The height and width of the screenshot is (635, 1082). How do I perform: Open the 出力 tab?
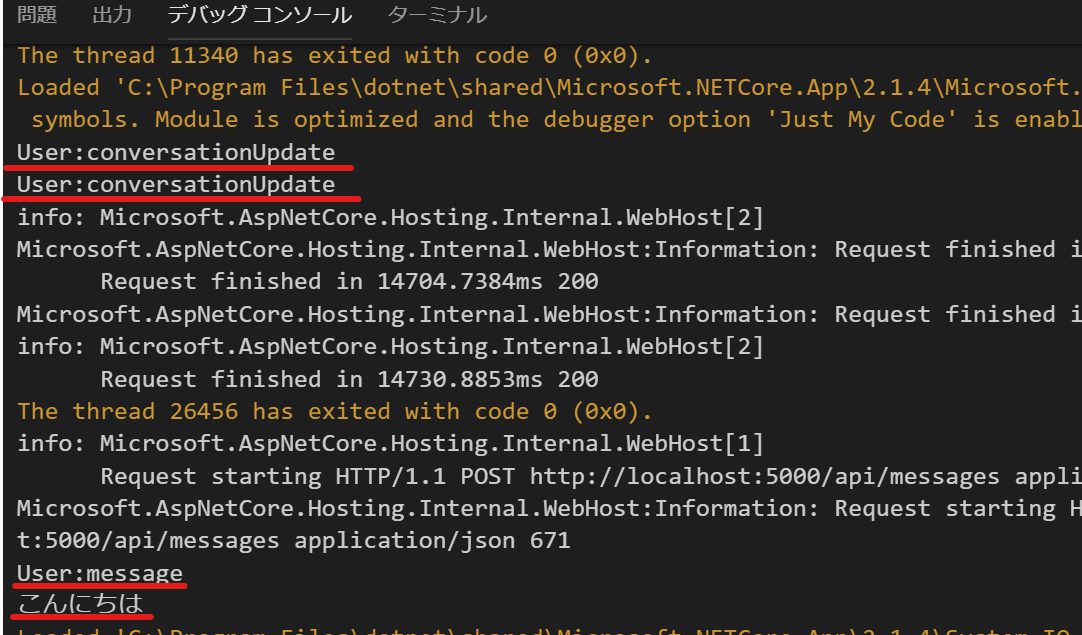pyautogui.click(x=111, y=15)
